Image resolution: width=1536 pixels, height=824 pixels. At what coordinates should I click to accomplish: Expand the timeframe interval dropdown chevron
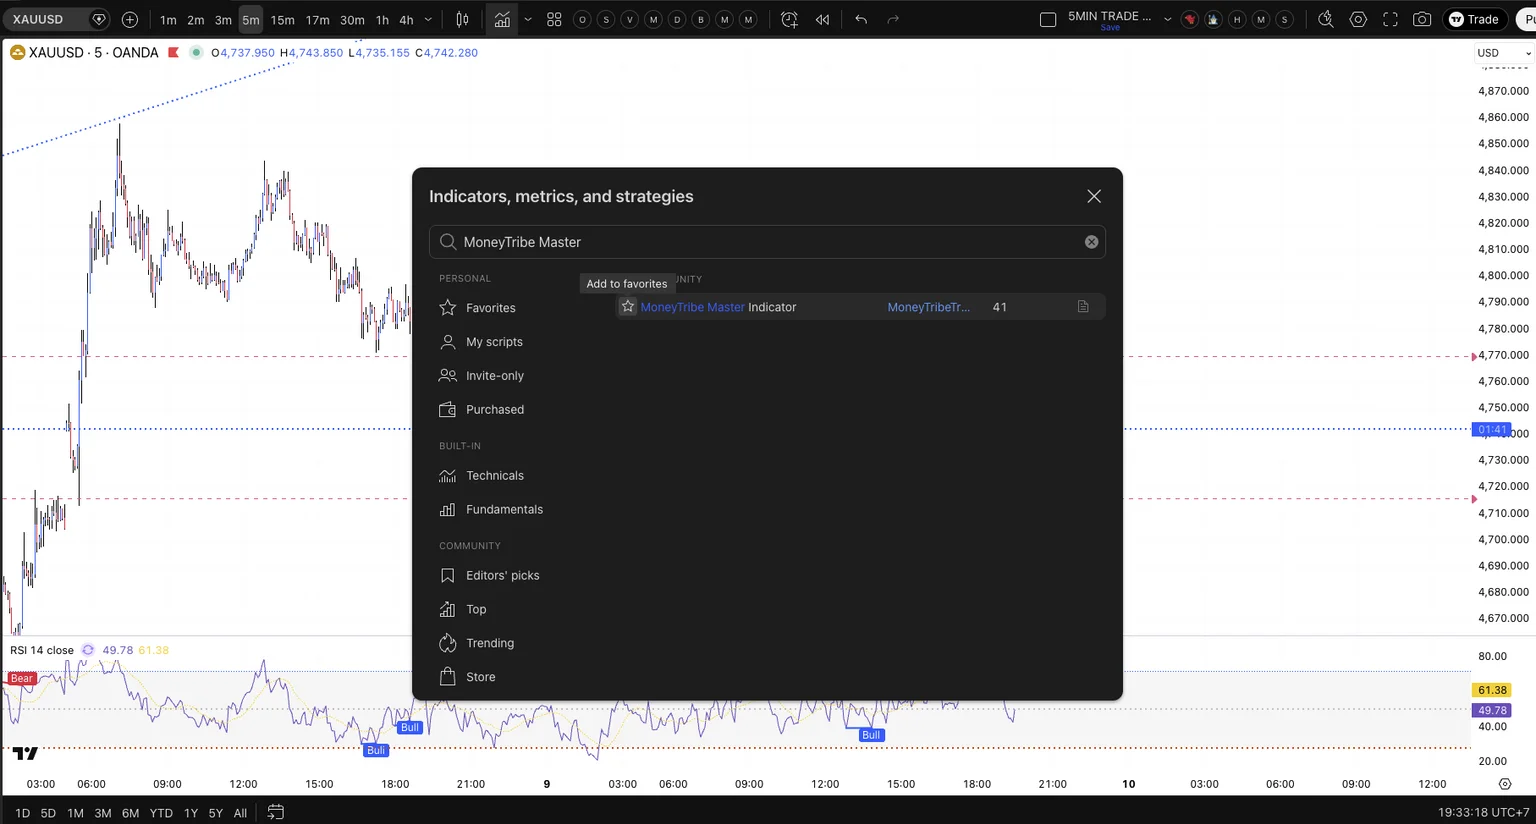[x=428, y=19]
